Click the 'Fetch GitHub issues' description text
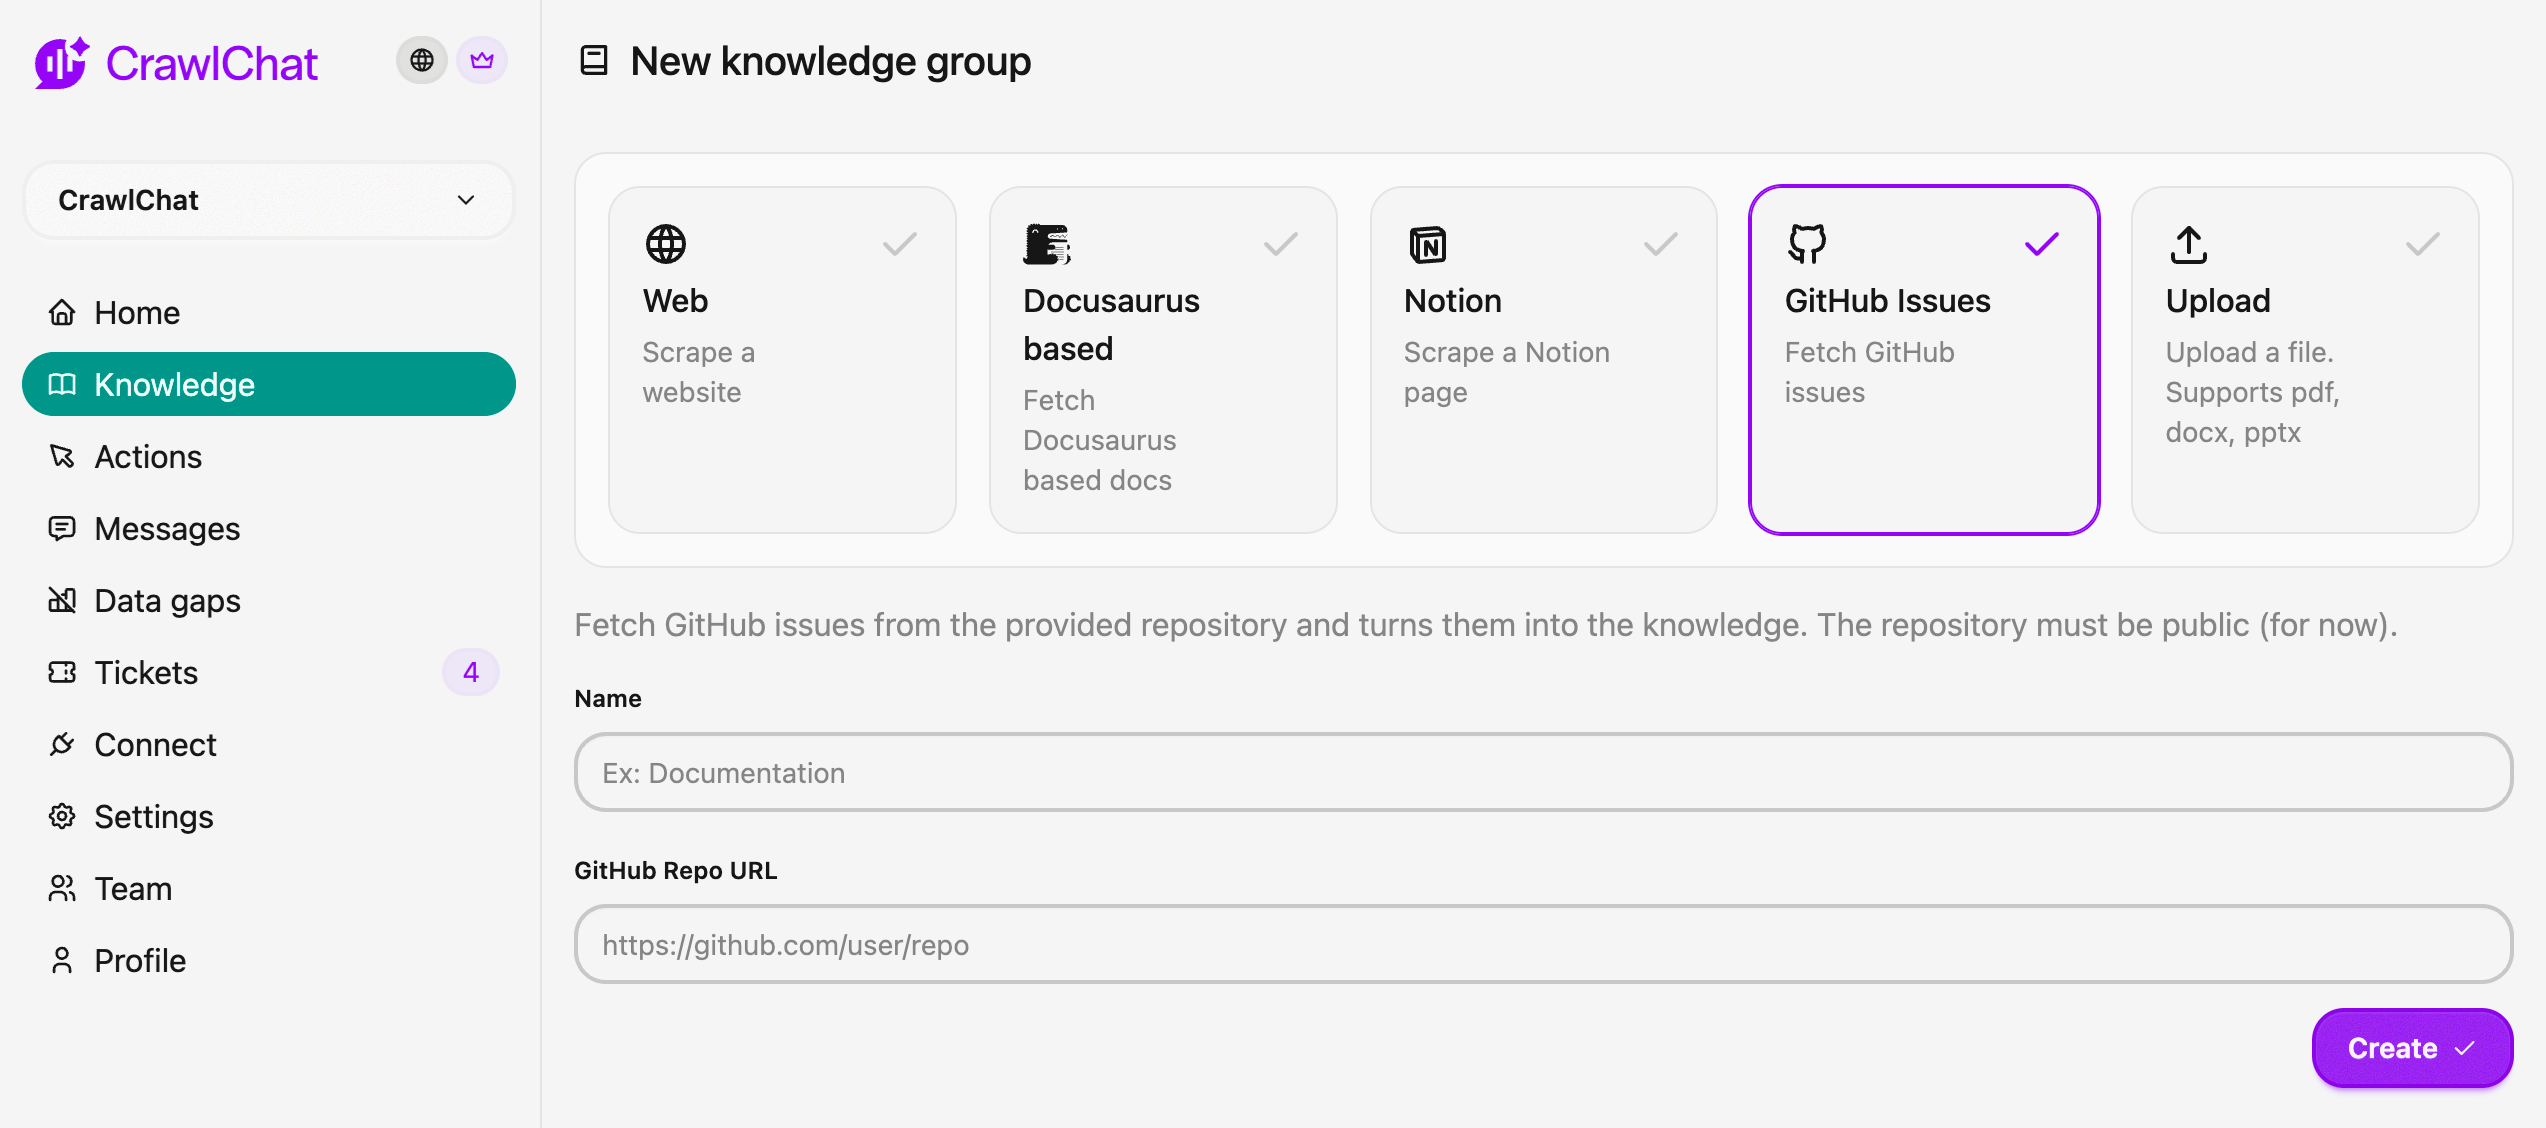The image size is (2546, 1128). tap(1486, 625)
